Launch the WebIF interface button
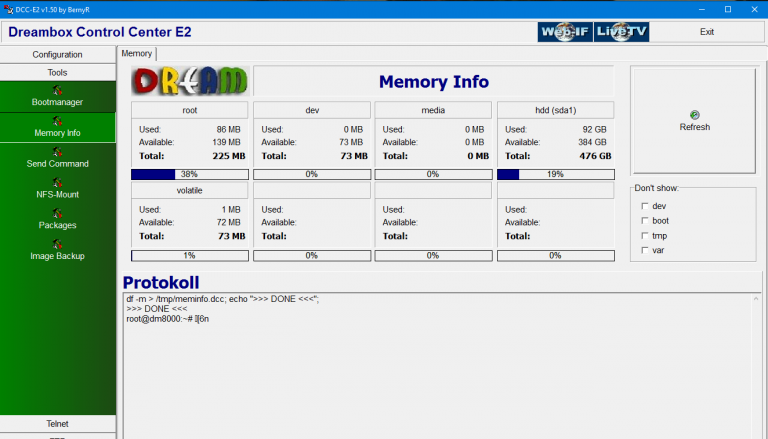Viewport: 768px width, 439px height. click(x=564, y=32)
